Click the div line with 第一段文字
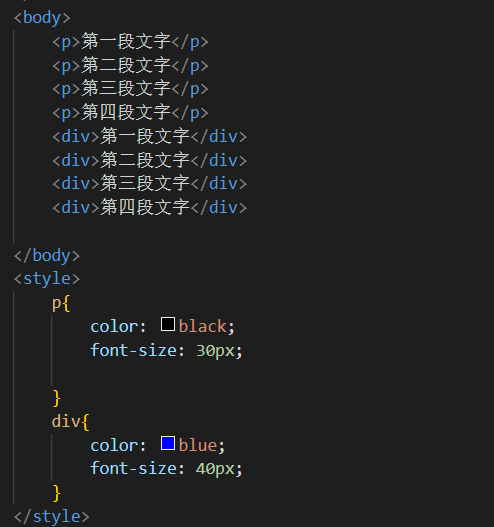Screen dimensions: 494x527 click(150, 136)
